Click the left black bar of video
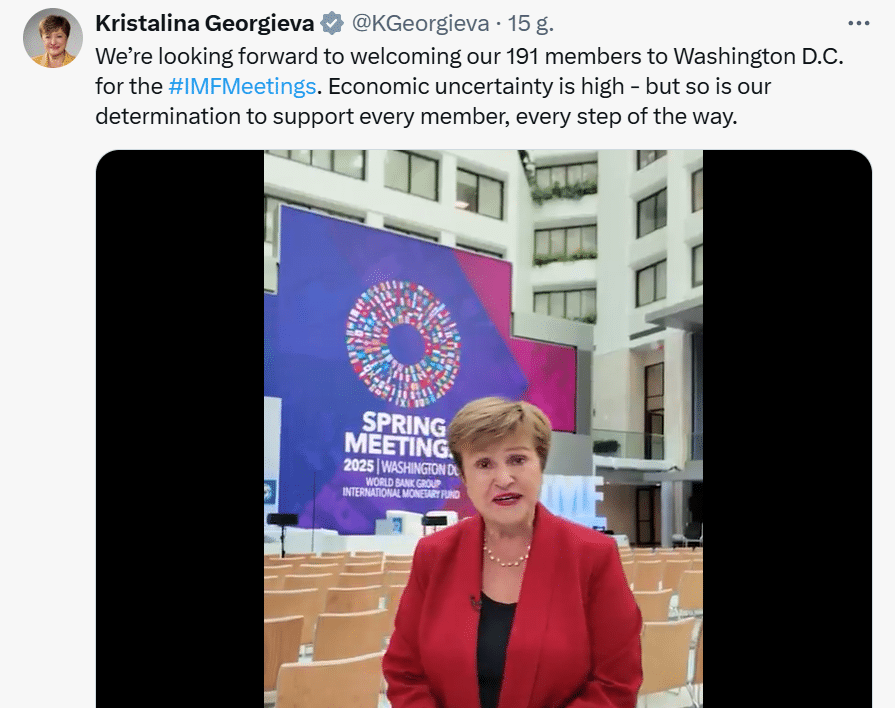Screen dimensions: 895x708 tap(180, 428)
